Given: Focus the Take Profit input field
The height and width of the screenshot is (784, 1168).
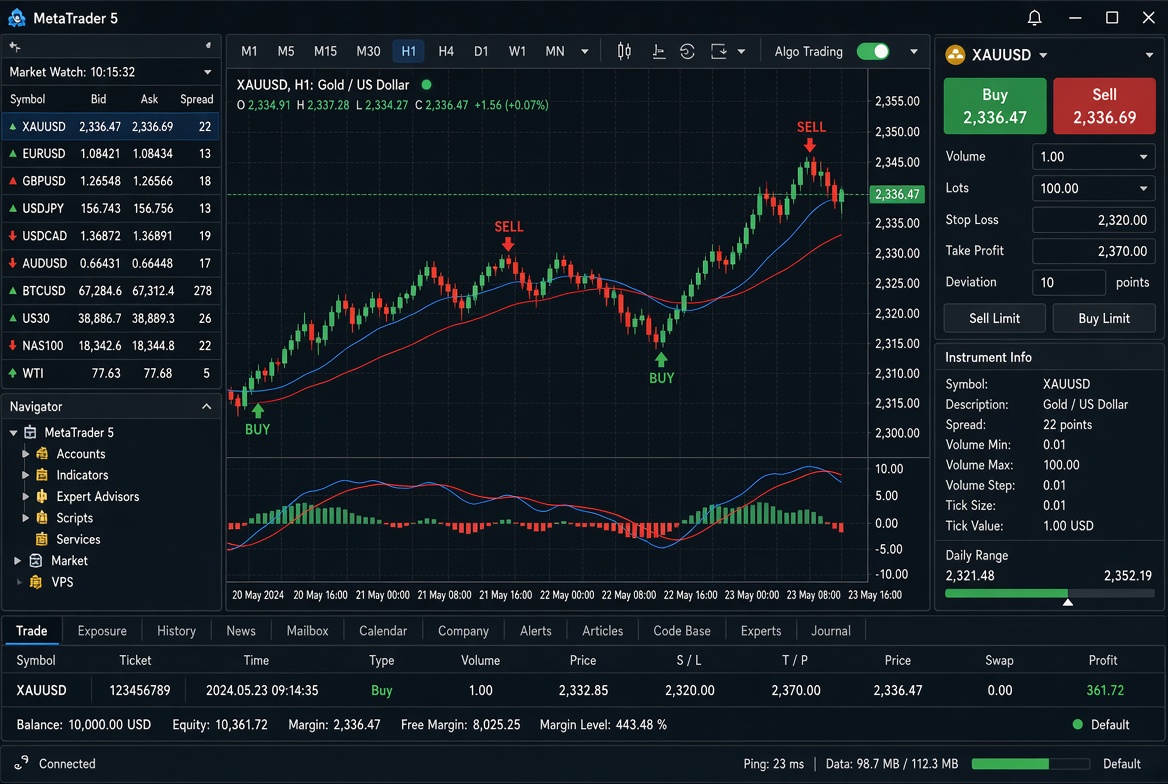Looking at the screenshot, I should click(1094, 251).
